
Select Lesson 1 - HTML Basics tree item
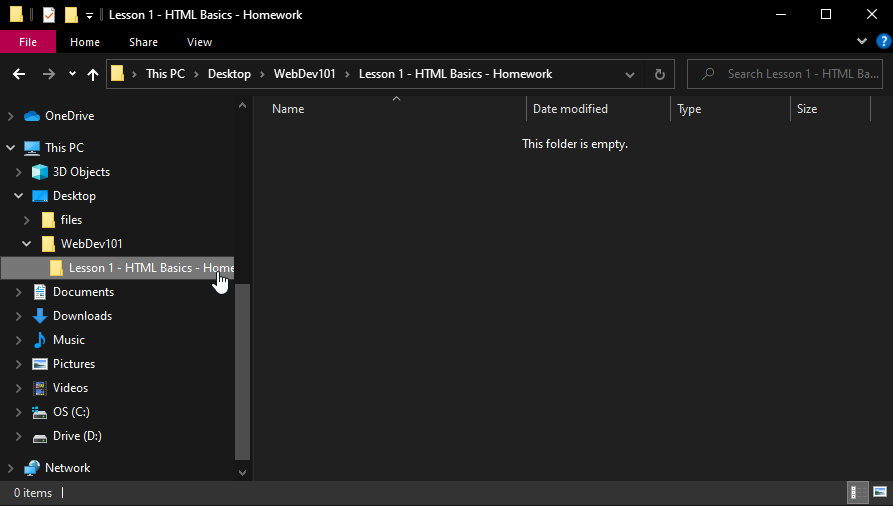click(x=118, y=268)
